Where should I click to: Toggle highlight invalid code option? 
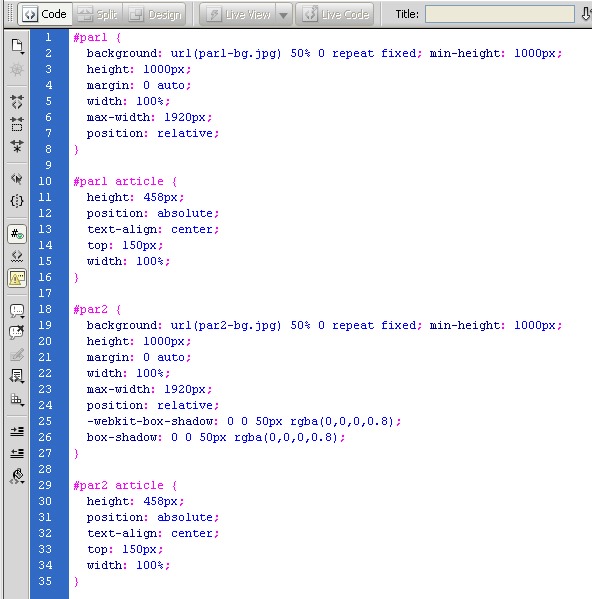coord(17,256)
